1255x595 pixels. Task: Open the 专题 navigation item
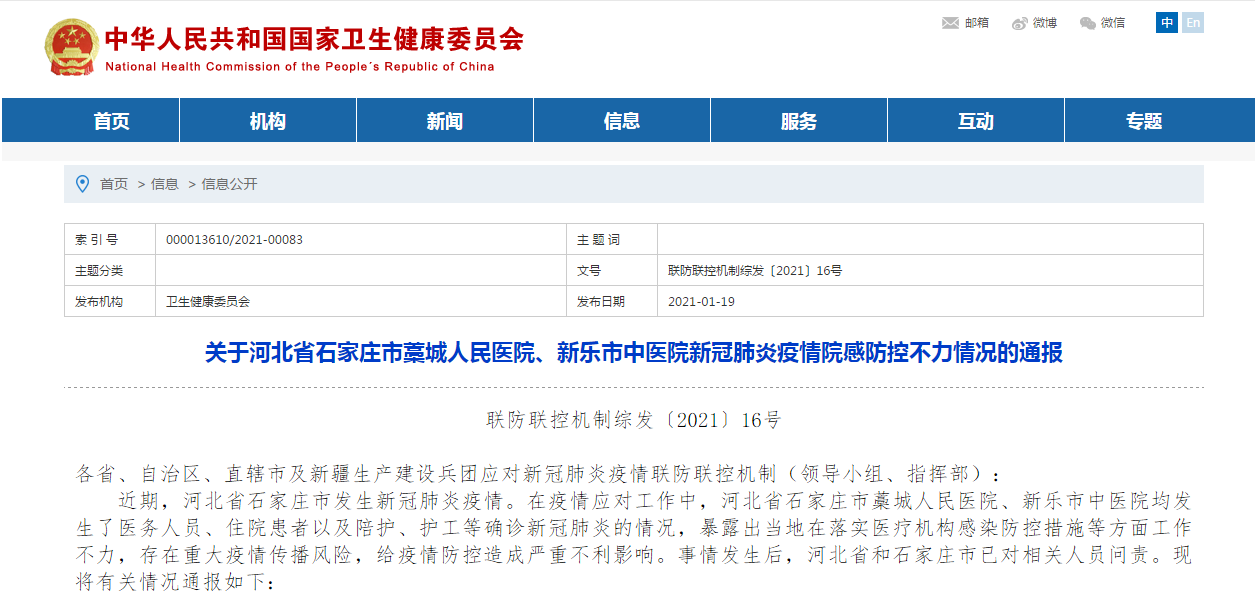[1144, 121]
